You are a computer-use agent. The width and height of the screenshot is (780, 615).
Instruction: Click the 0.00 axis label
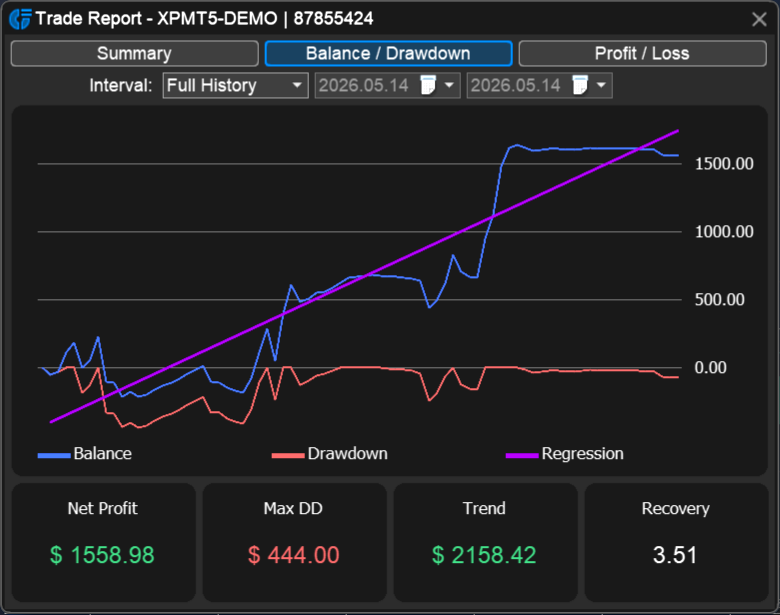pyautogui.click(x=710, y=368)
